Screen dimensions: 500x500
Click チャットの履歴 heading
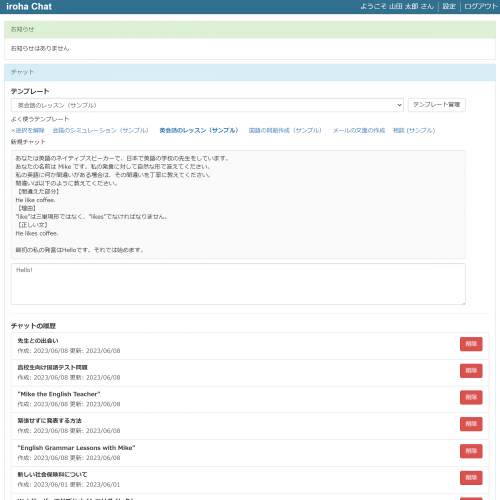point(33,326)
